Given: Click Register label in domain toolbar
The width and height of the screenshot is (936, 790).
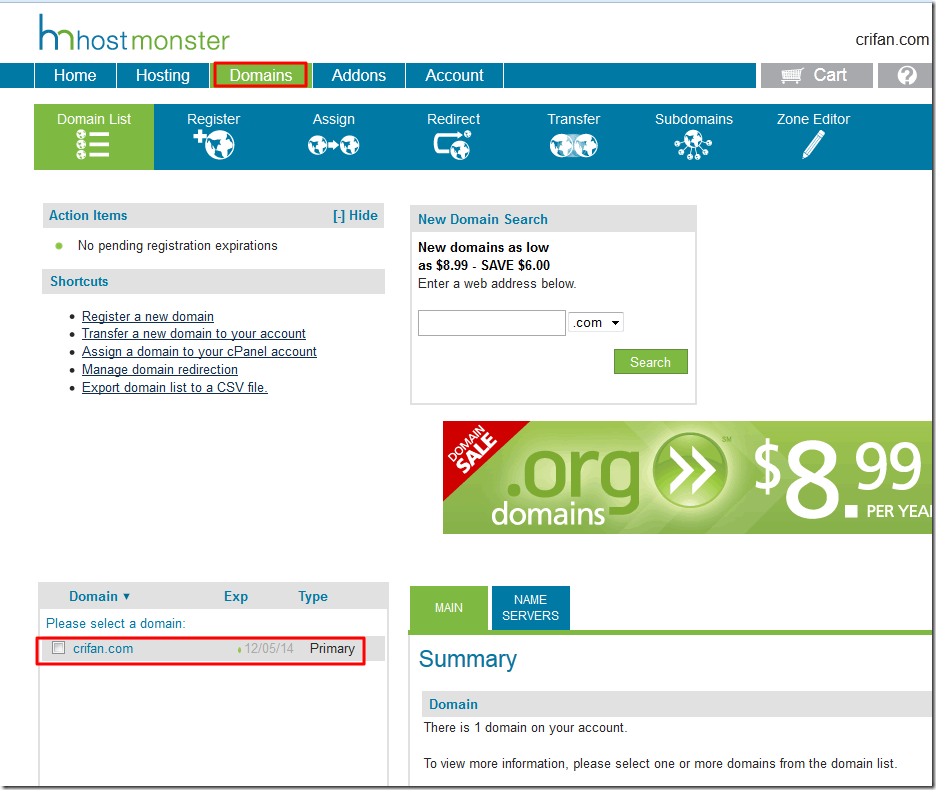Looking at the screenshot, I should tap(214, 119).
